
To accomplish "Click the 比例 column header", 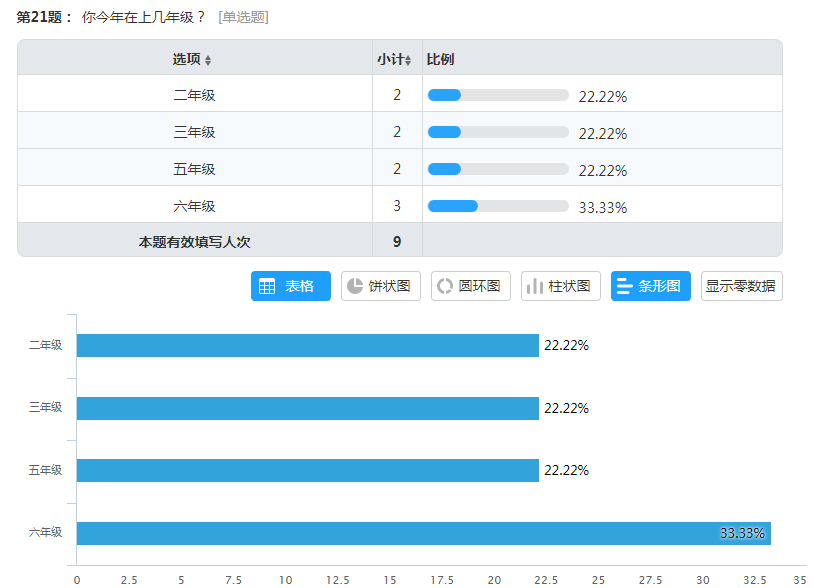I will point(440,59).
